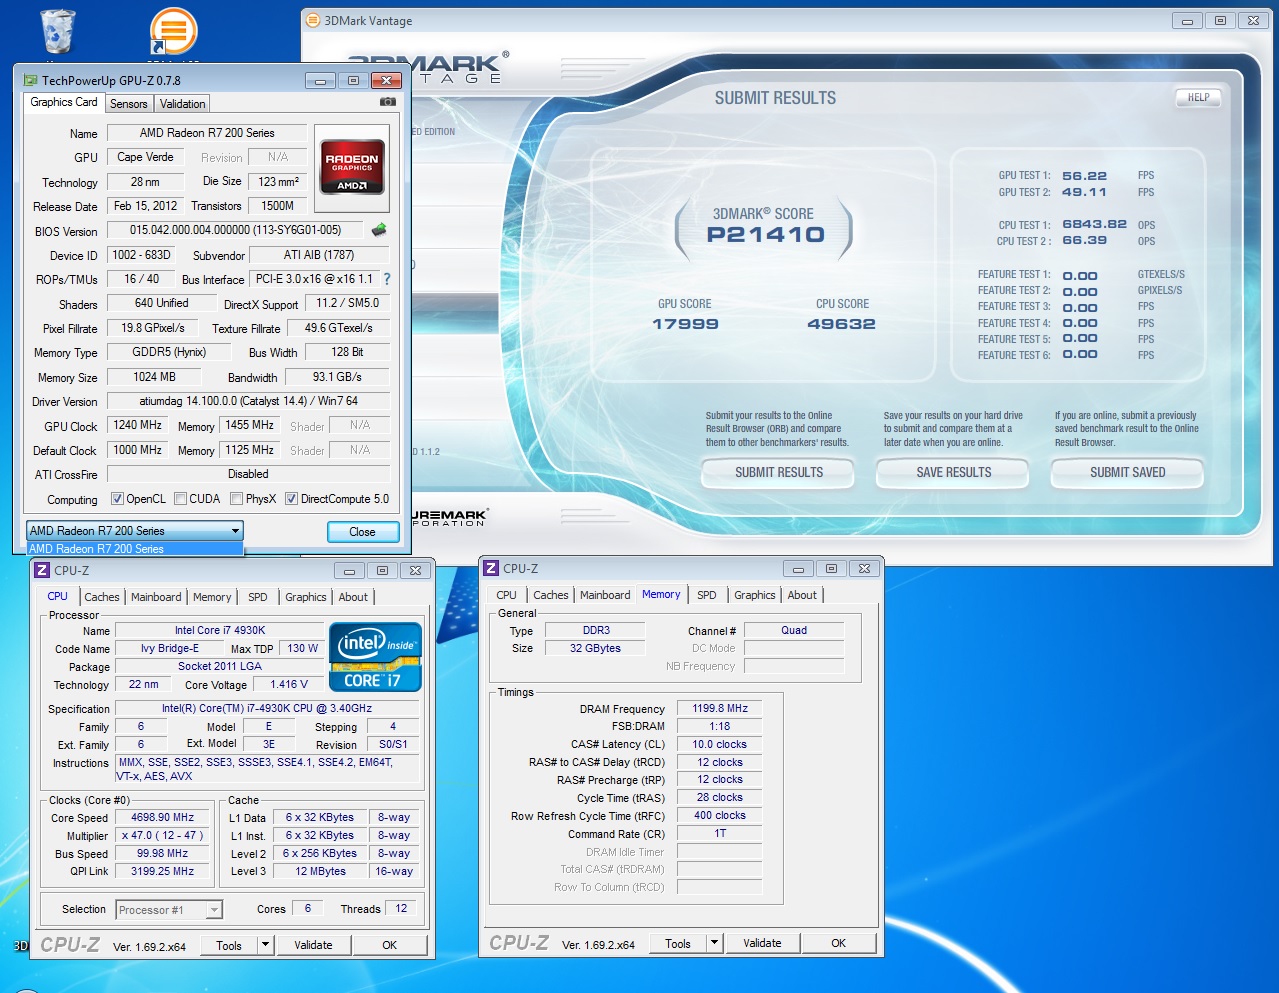The width and height of the screenshot is (1279, 993).
Task: Expand Tools dropdown arrow in left CPU-Z
Action: click(265, 945)
